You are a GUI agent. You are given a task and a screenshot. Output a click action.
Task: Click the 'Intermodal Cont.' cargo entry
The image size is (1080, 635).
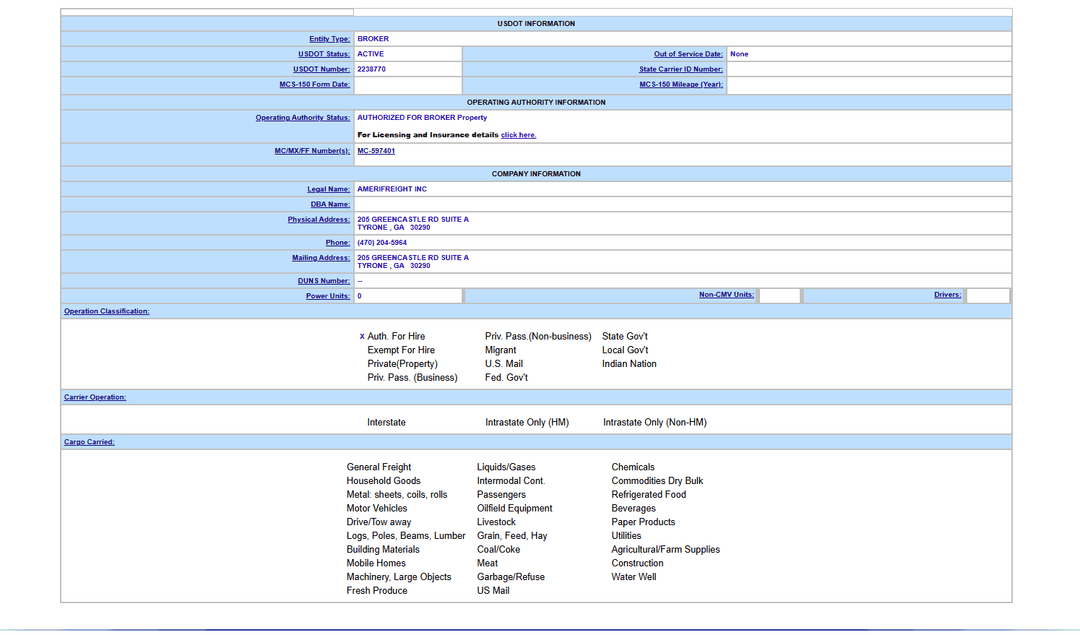511,481
